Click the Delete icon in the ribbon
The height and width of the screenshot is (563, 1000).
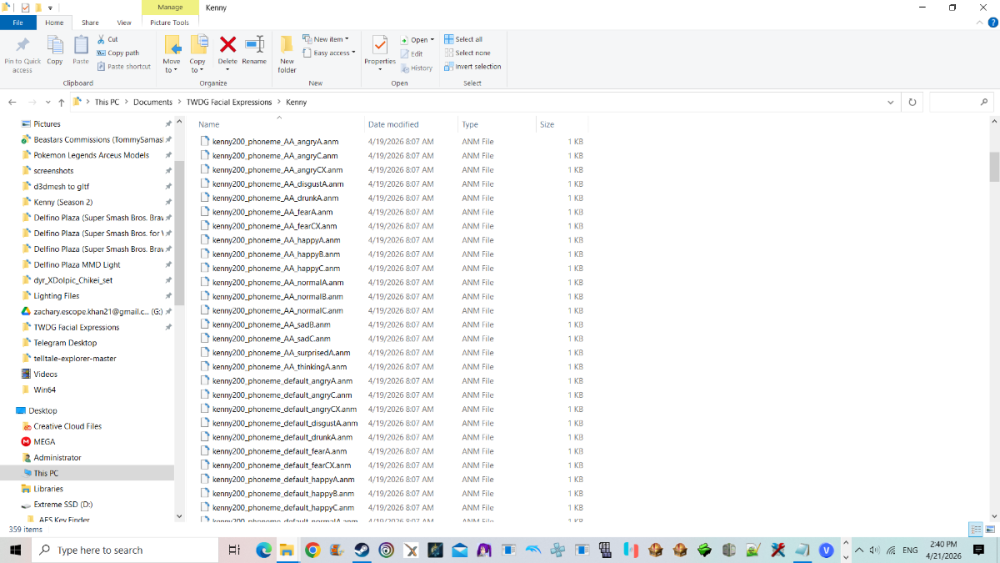pyautogui.click(x=228, y=45)
